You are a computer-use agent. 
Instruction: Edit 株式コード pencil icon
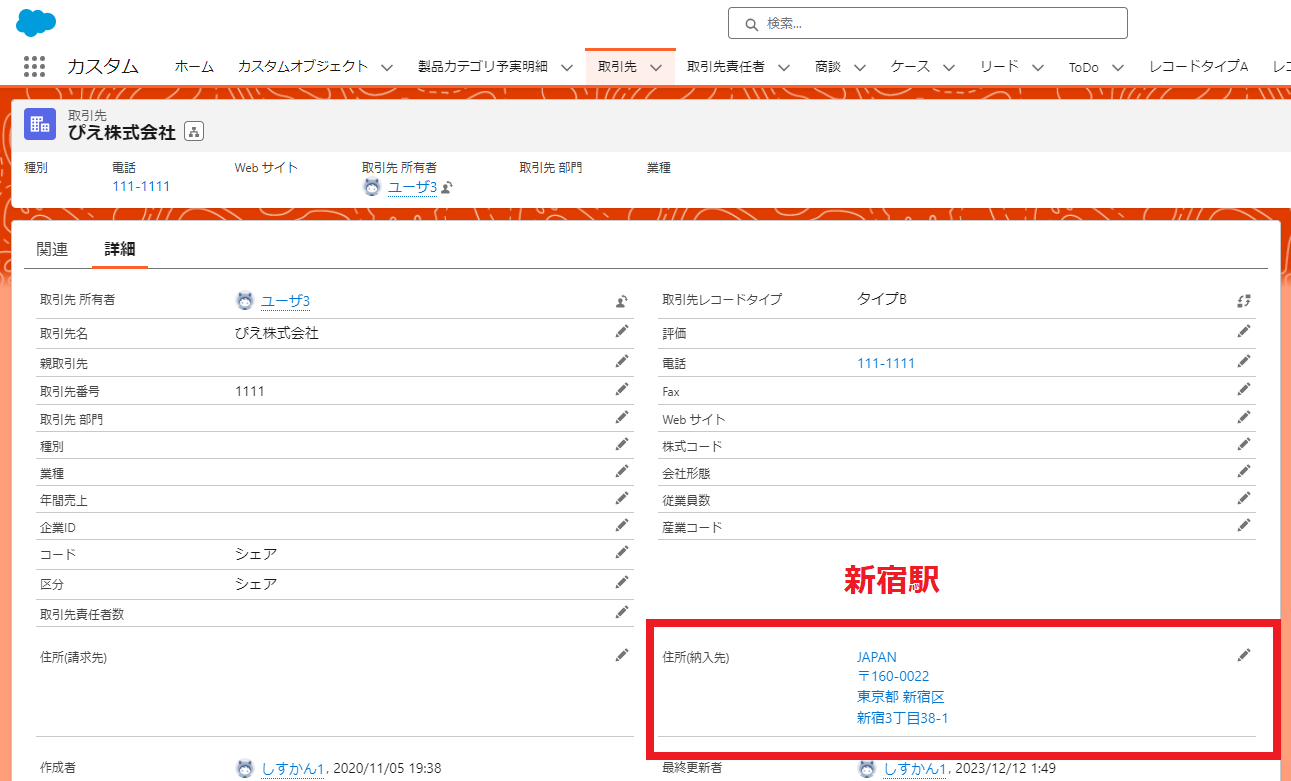1244,444
